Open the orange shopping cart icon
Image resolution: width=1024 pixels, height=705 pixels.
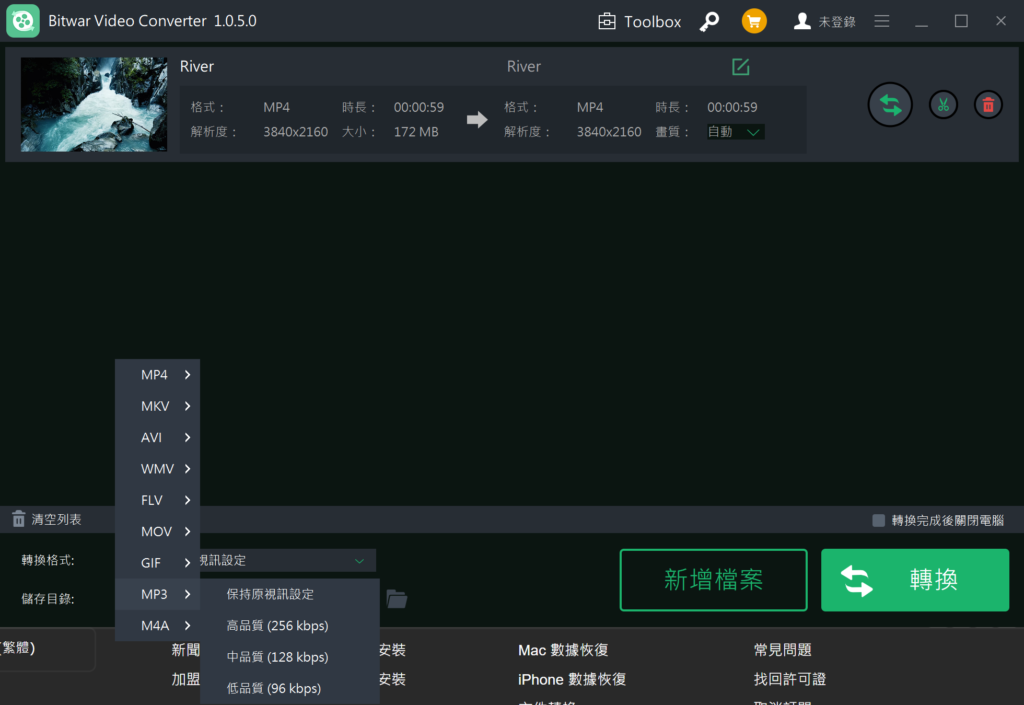pos(754,21)
